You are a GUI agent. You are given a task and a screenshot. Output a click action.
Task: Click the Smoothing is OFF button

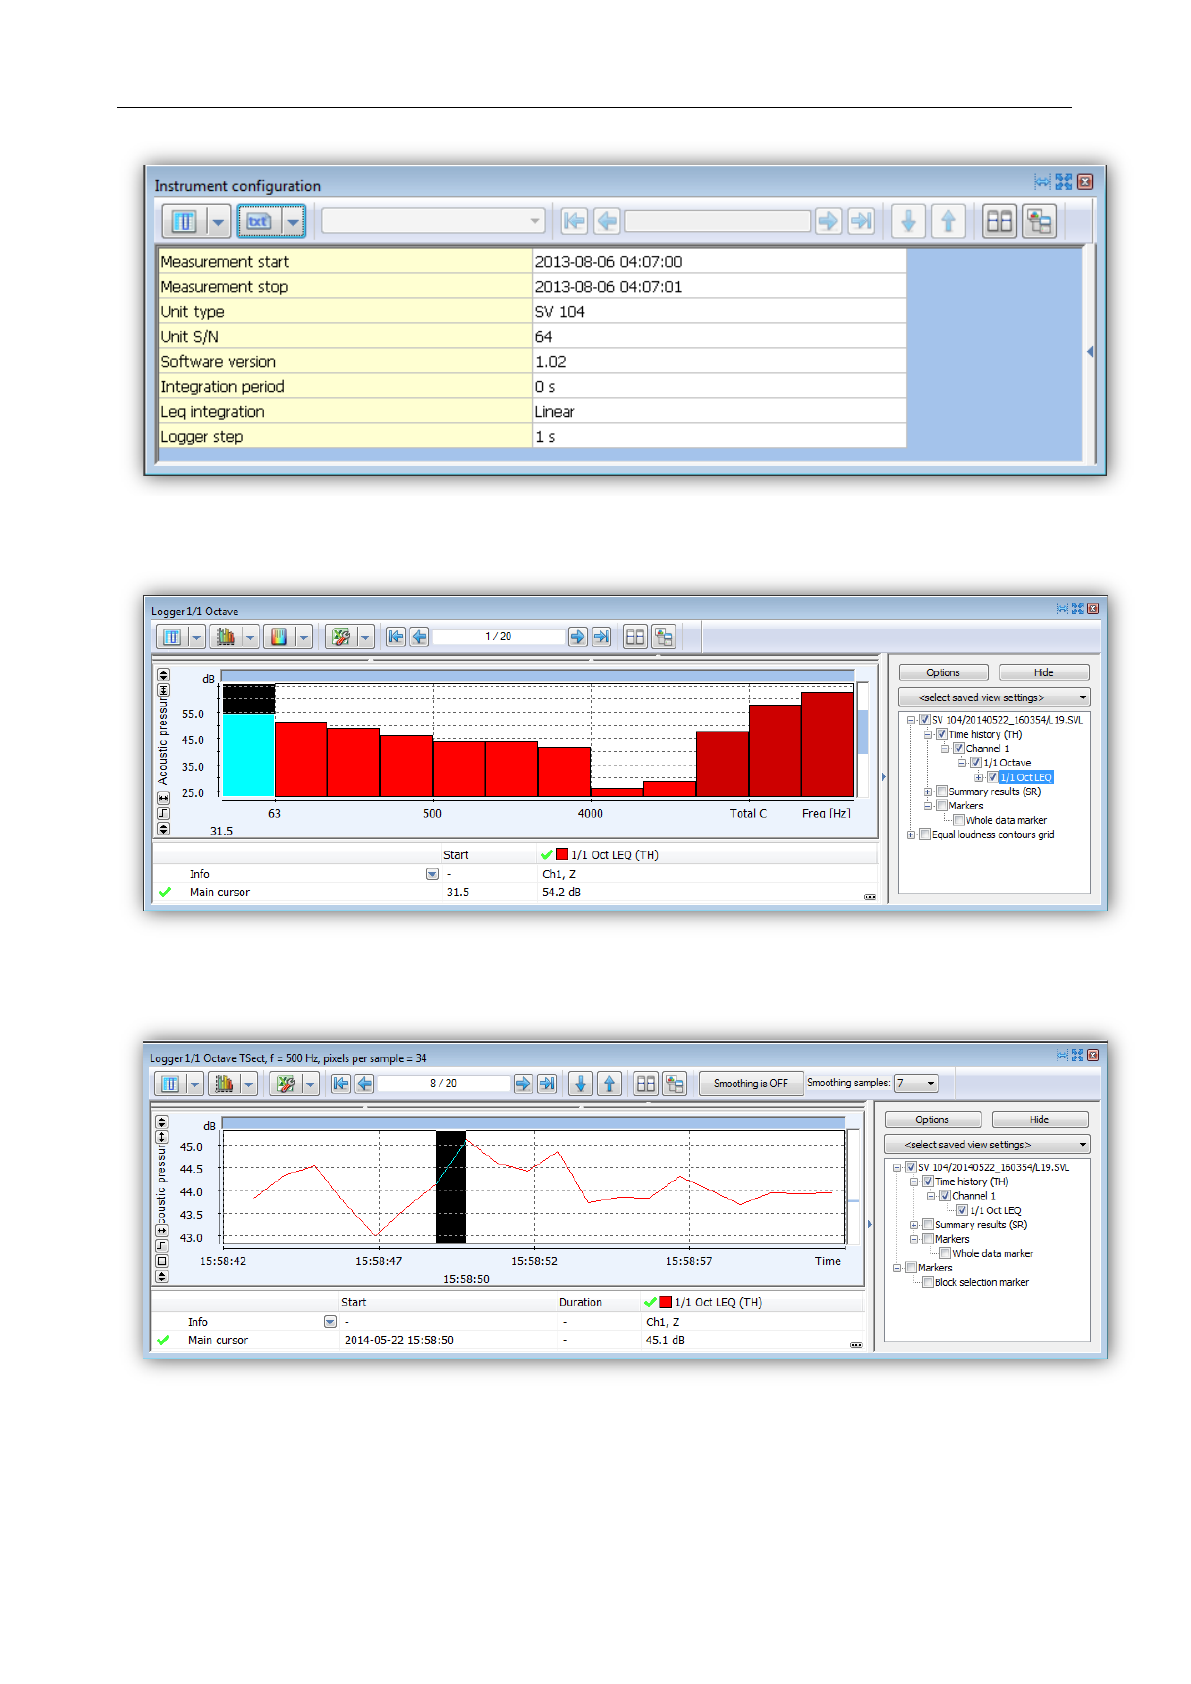click(751, 1083)
